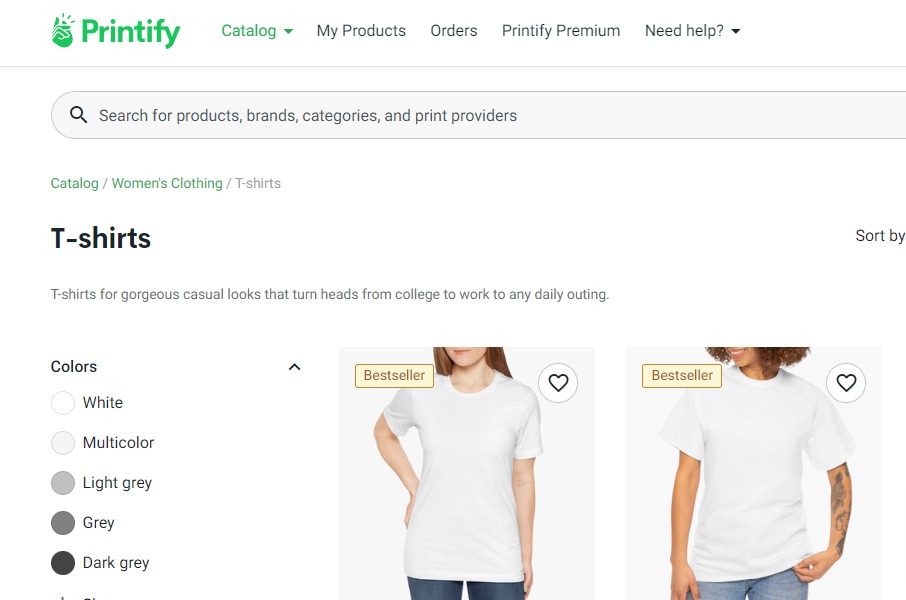Go to My Products
The image size is (906, 600).
tap(361, 31)
